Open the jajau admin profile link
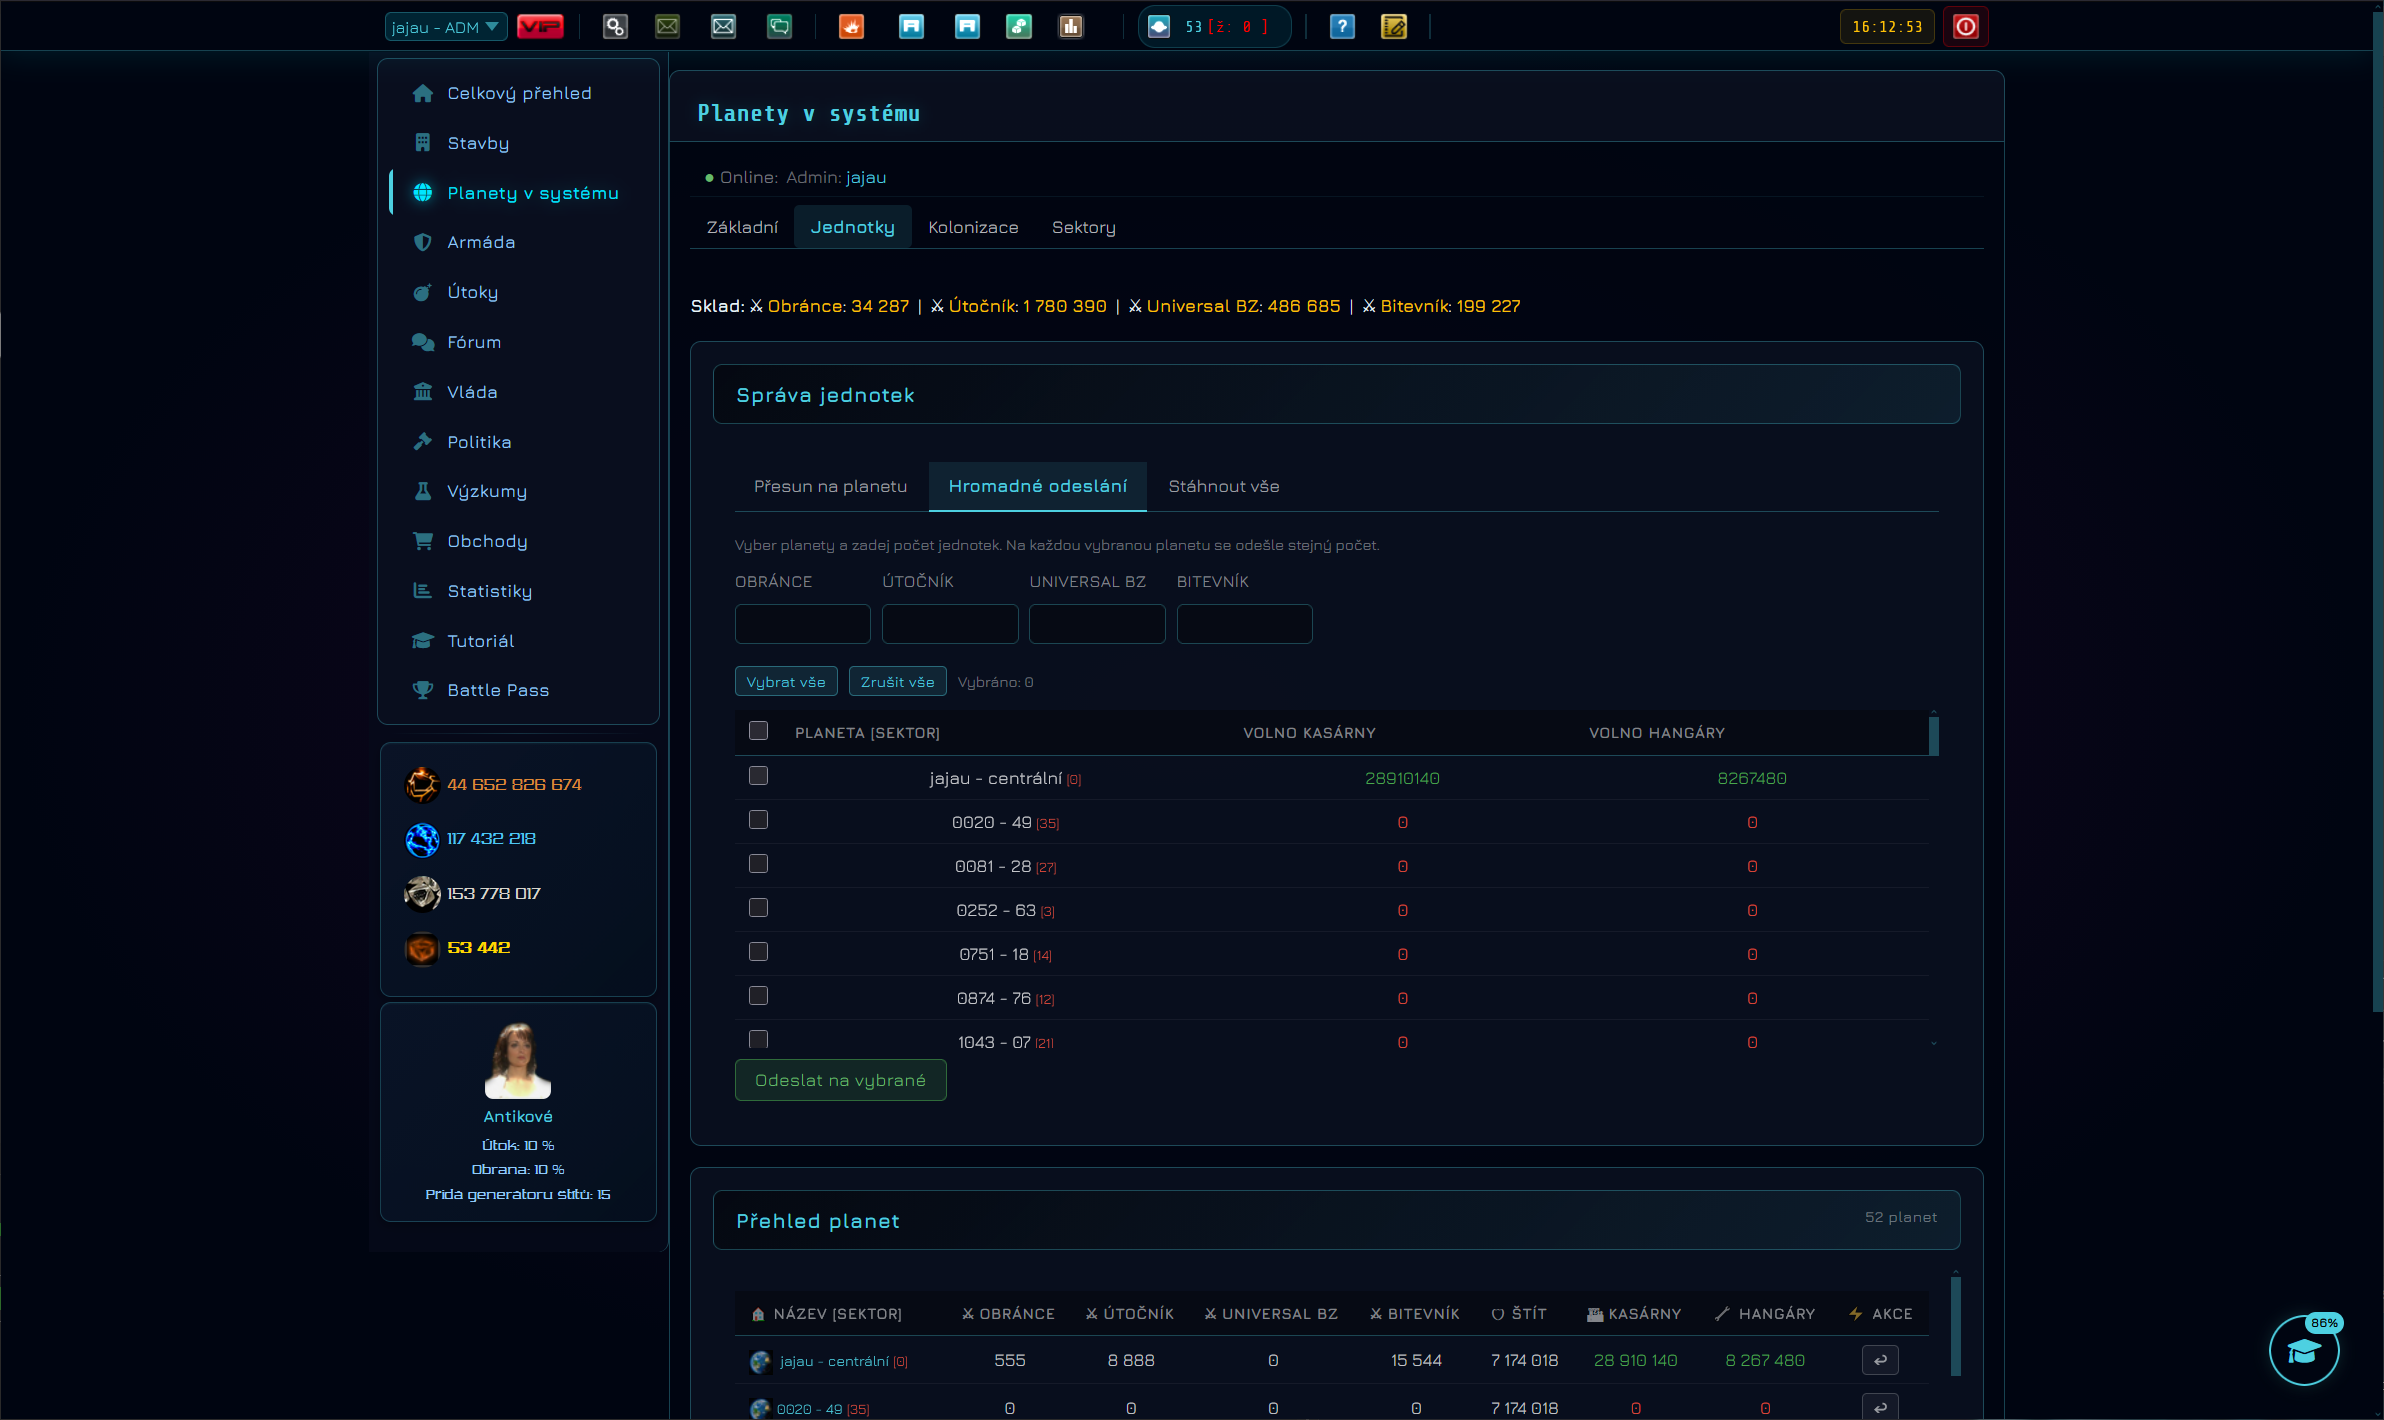Image resolution: width=2384 pixels, height=1420 pixels. click(x=866, y=177)
